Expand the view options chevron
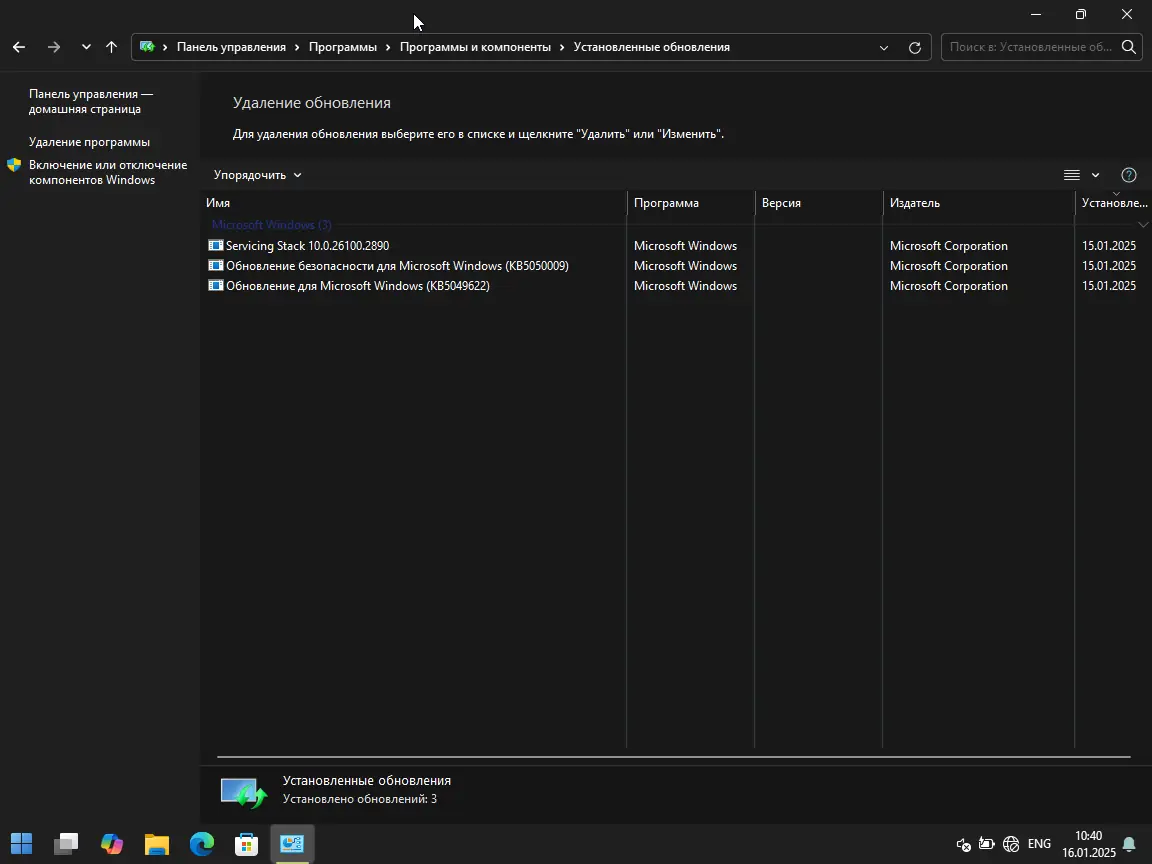1152x864 pixels. coord(1095,174)
